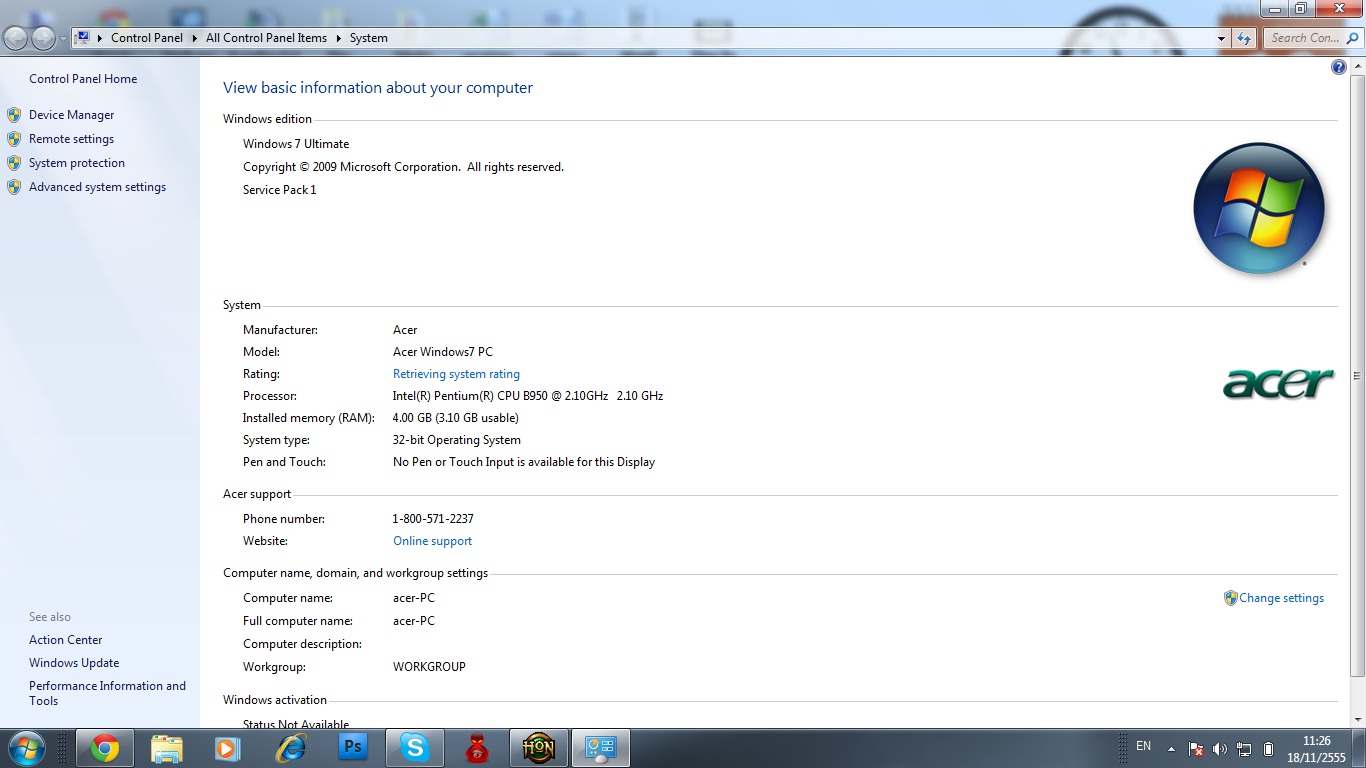The image size is (1366, 768).
Task: Open the blue Help question mark
Action: pyautogui.click(x=1339, y=67)
